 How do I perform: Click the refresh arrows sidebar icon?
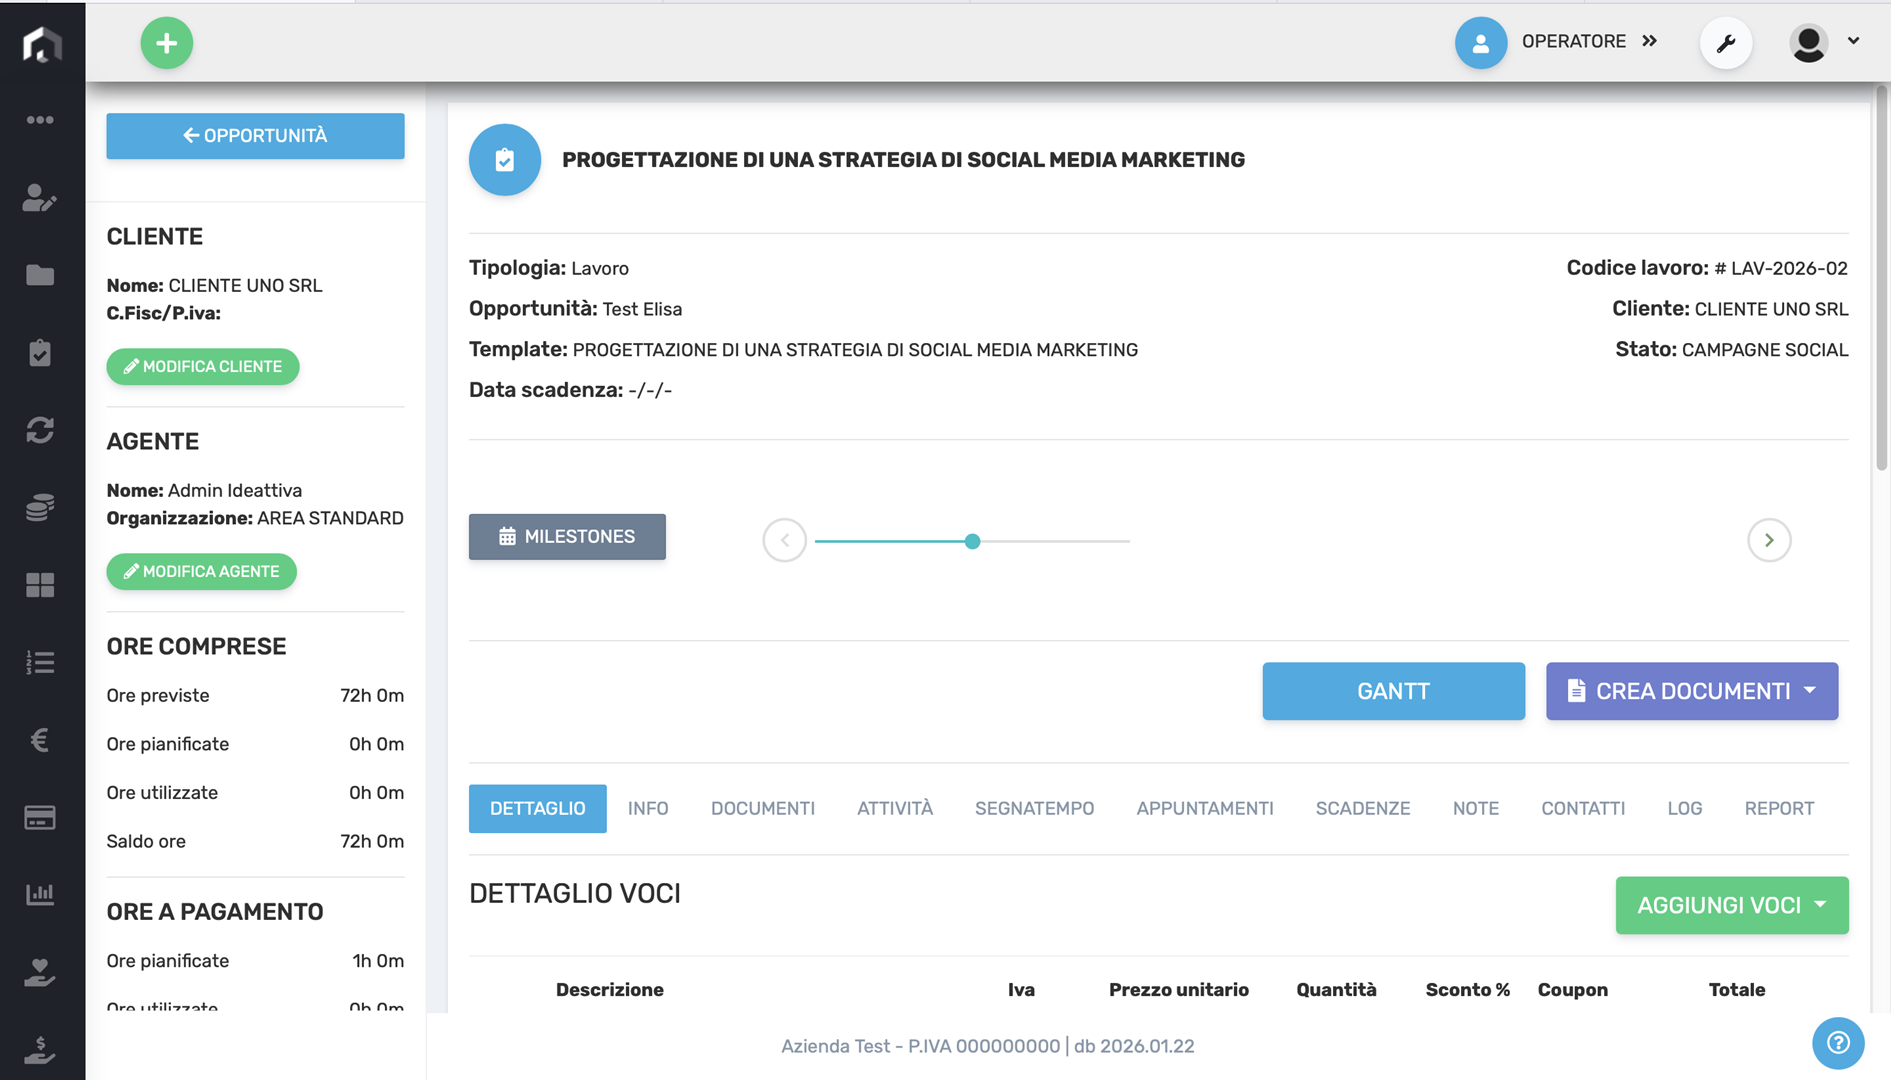pyautogui.click(x=40, y=430)
